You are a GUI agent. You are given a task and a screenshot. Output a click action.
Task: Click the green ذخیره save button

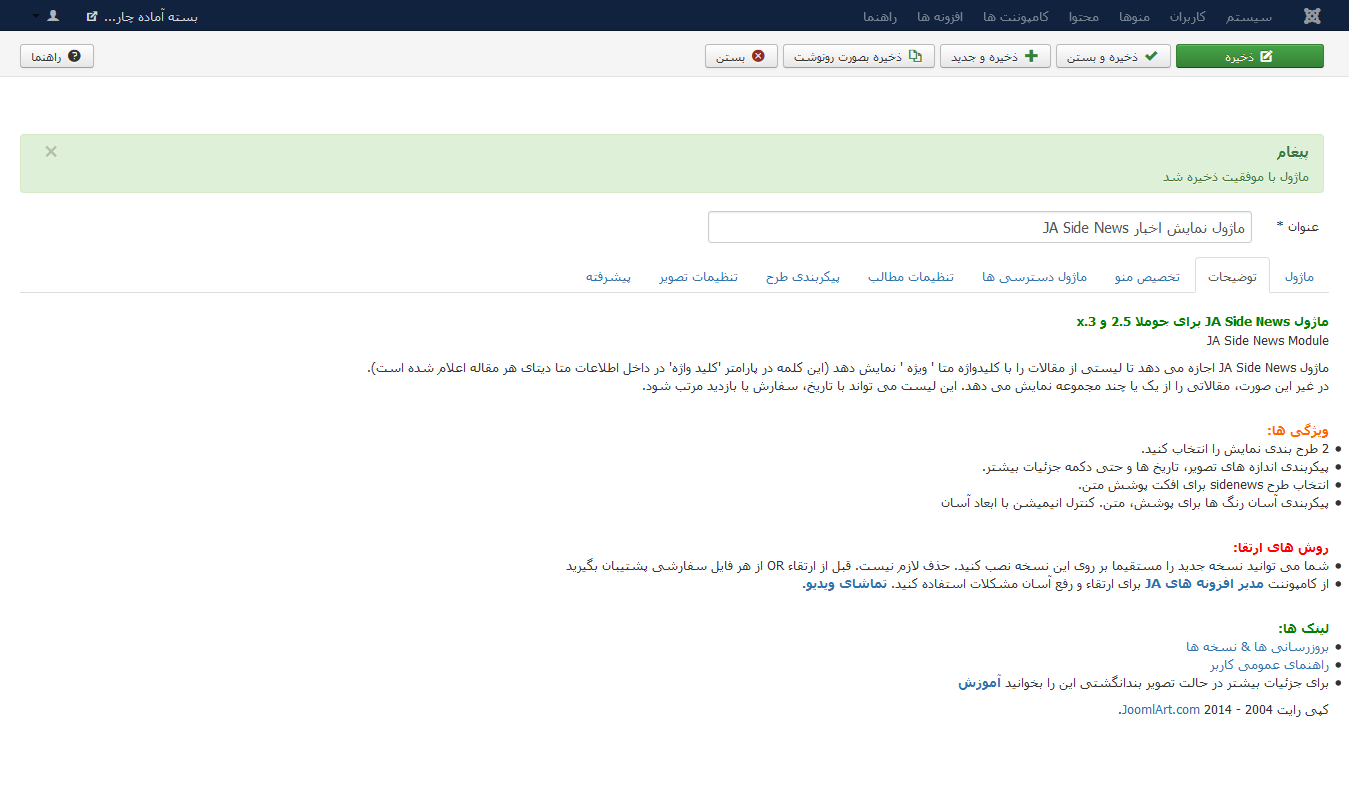(x=1249, y=56)
